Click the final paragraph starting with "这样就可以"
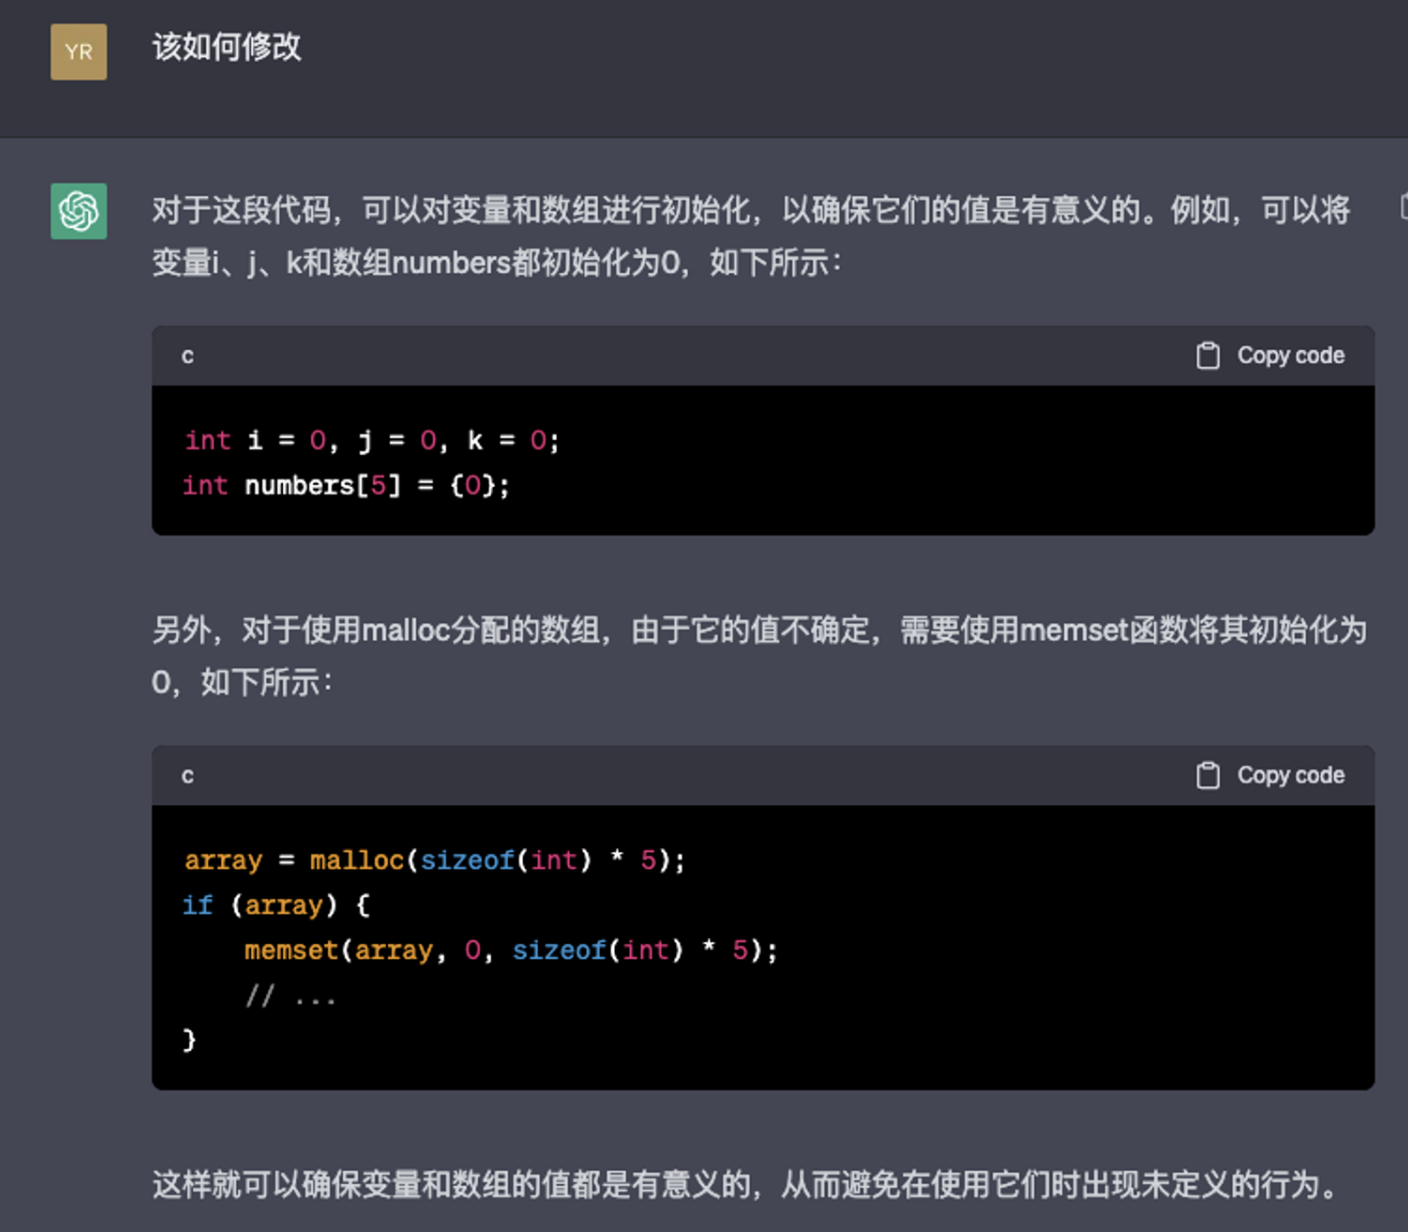This screenshot has width=1408, height=1232. 745,1185
